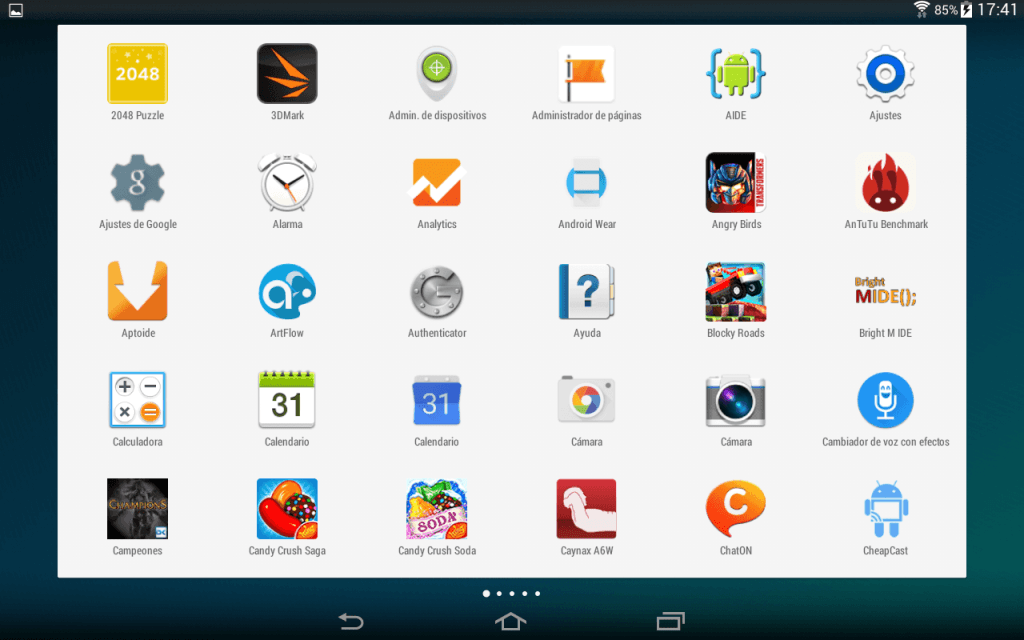Open AnTuTu Benchmark
Viewport: 1024px width, 640px height.
point(884,182)
